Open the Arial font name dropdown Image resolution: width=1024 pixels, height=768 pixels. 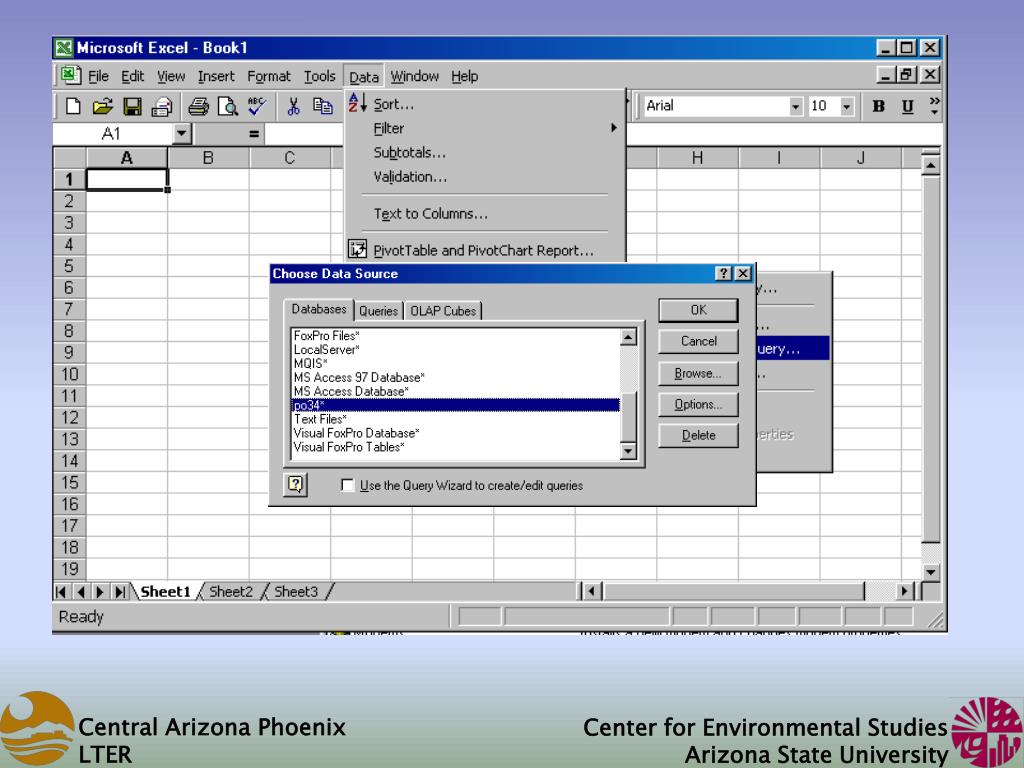pyautogui.click(x=795, y=106)
